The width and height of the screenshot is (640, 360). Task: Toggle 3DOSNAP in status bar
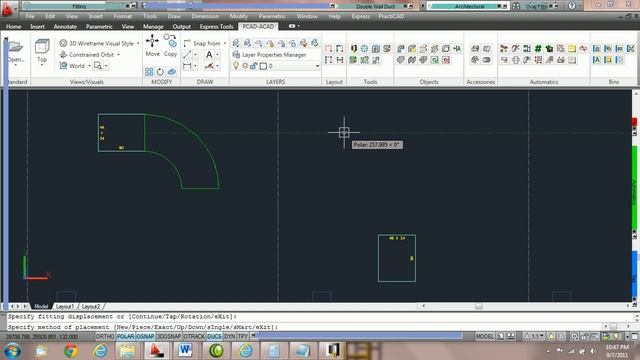(169, 336)
